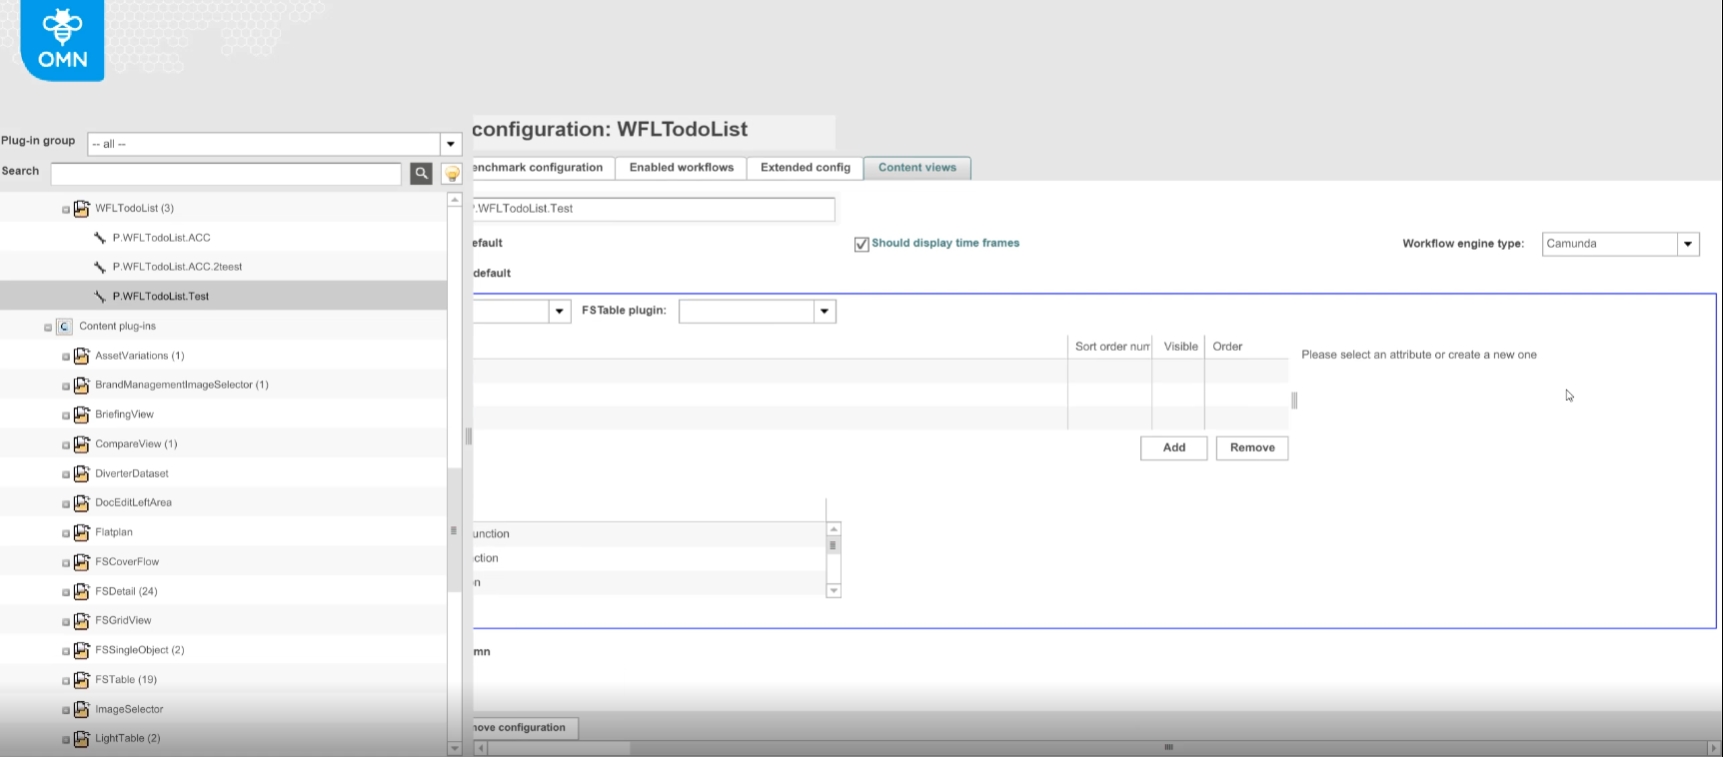Click the Content plug-ins category icon
1723x757 pixels.
tap(64, 327)
